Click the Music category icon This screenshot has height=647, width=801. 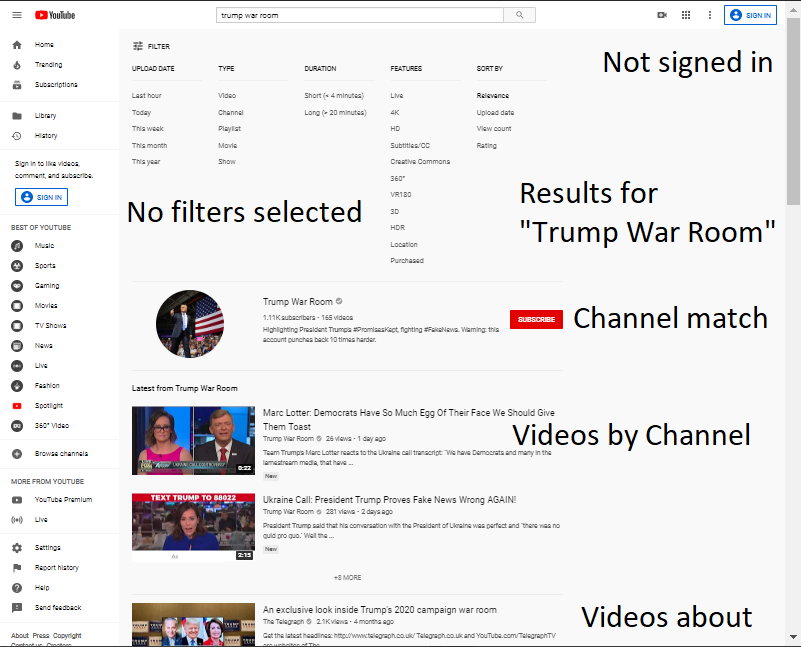click(x=17, y=246)
